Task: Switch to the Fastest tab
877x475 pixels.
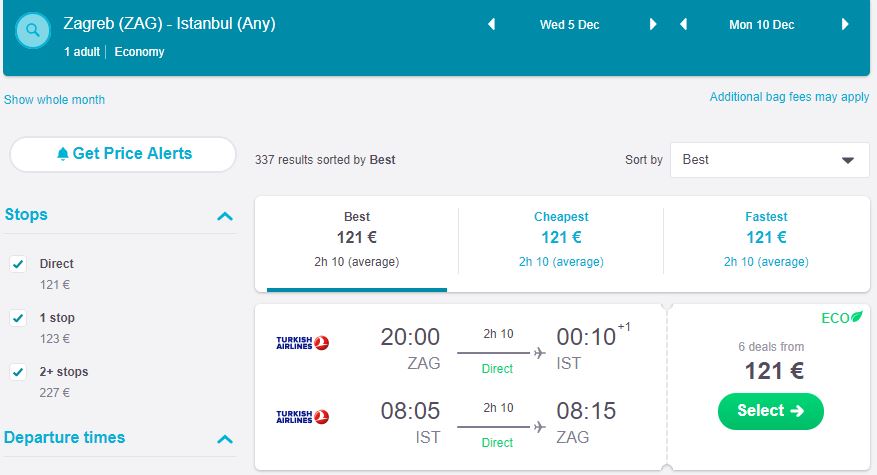Action: [766, 240]
